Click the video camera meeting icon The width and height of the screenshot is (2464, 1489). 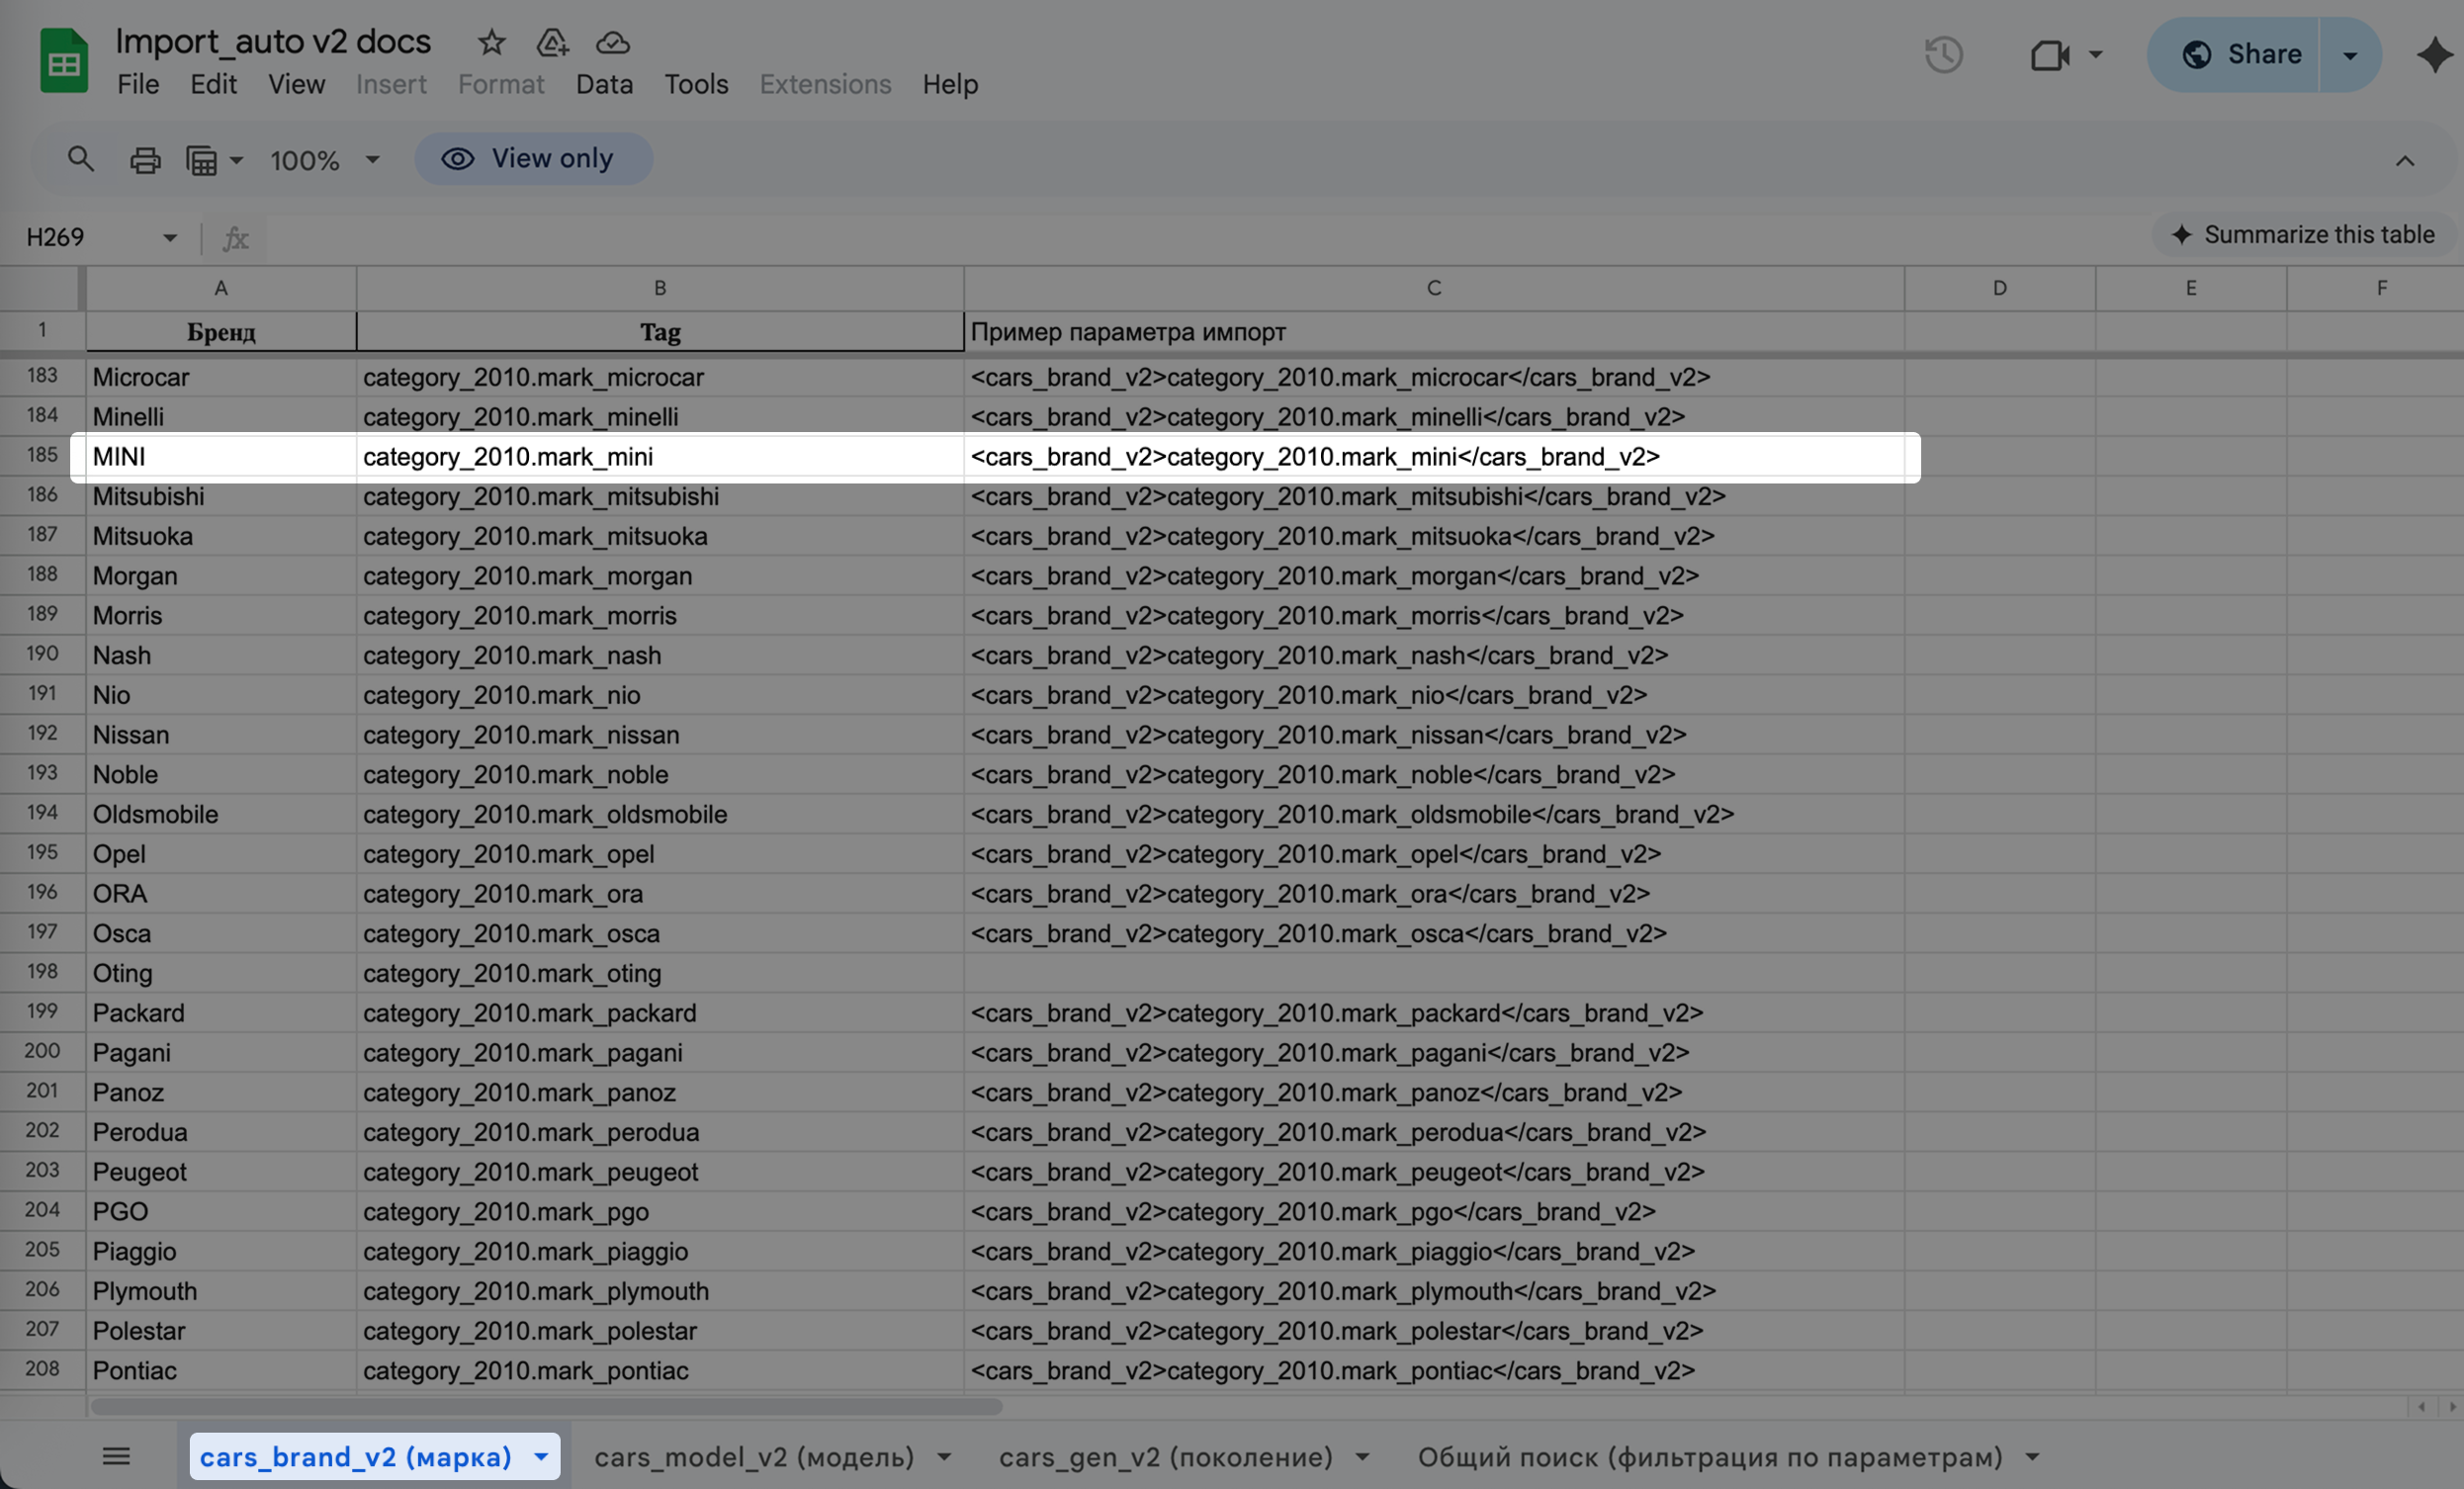(2049, 54)
